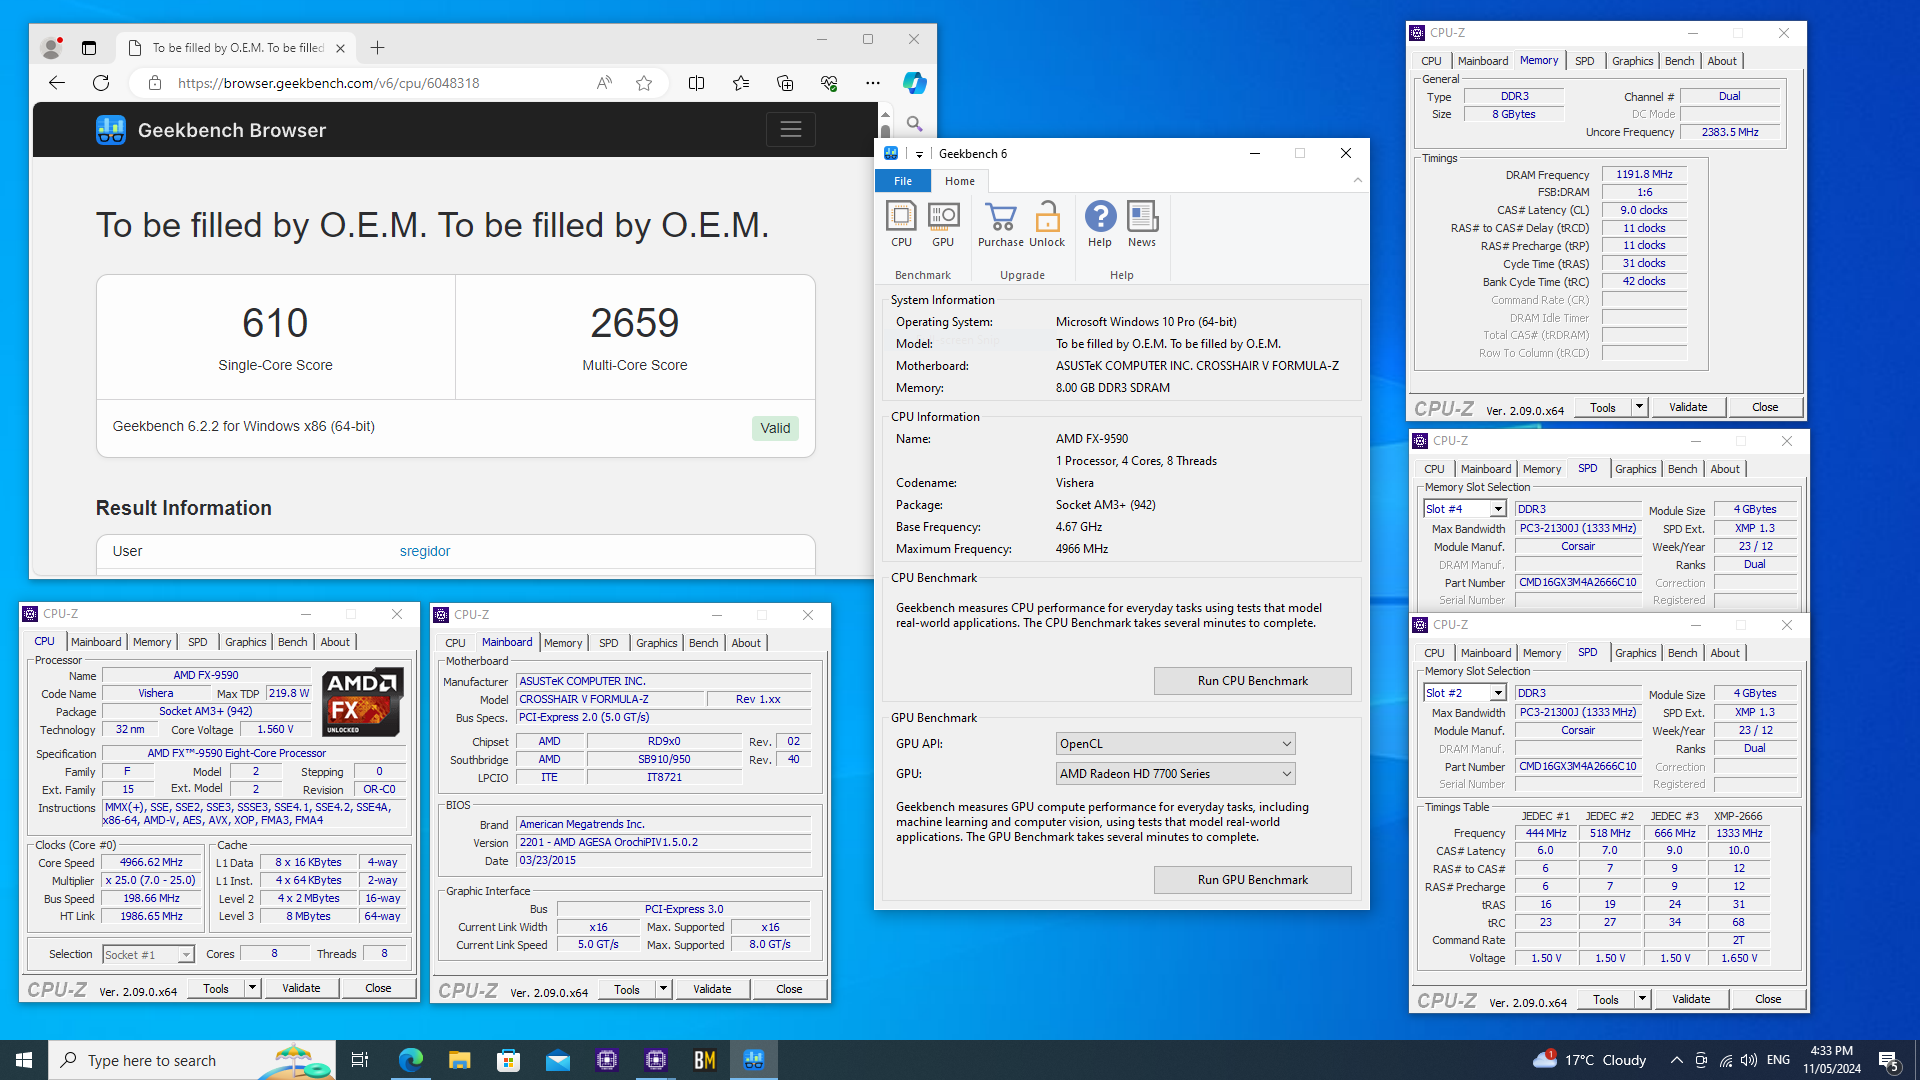Click Validate in CPU-Z Memory window
The width and height of the screenshot is (1920, 1080).
1688,407
